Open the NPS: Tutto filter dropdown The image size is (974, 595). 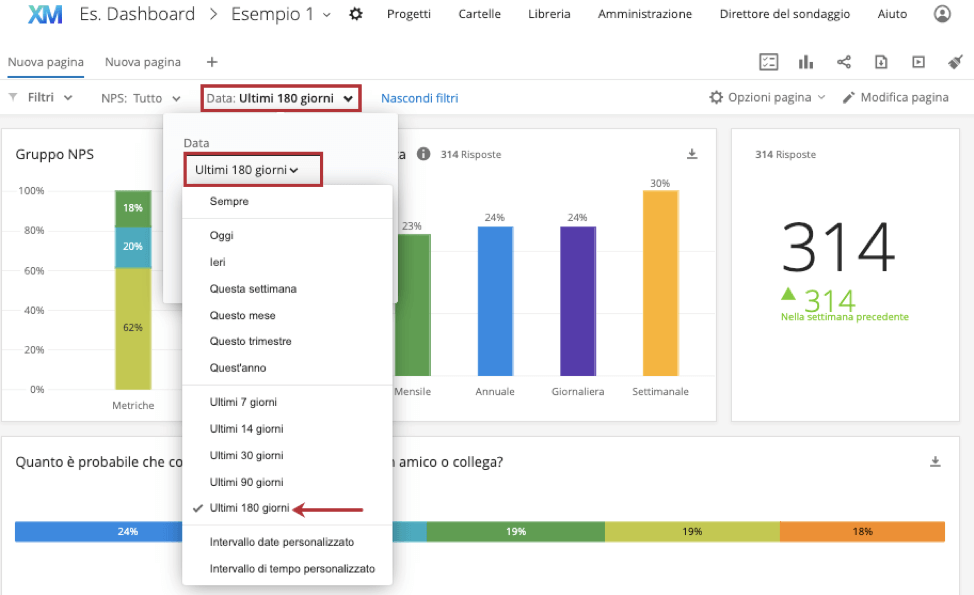point(141,98)
